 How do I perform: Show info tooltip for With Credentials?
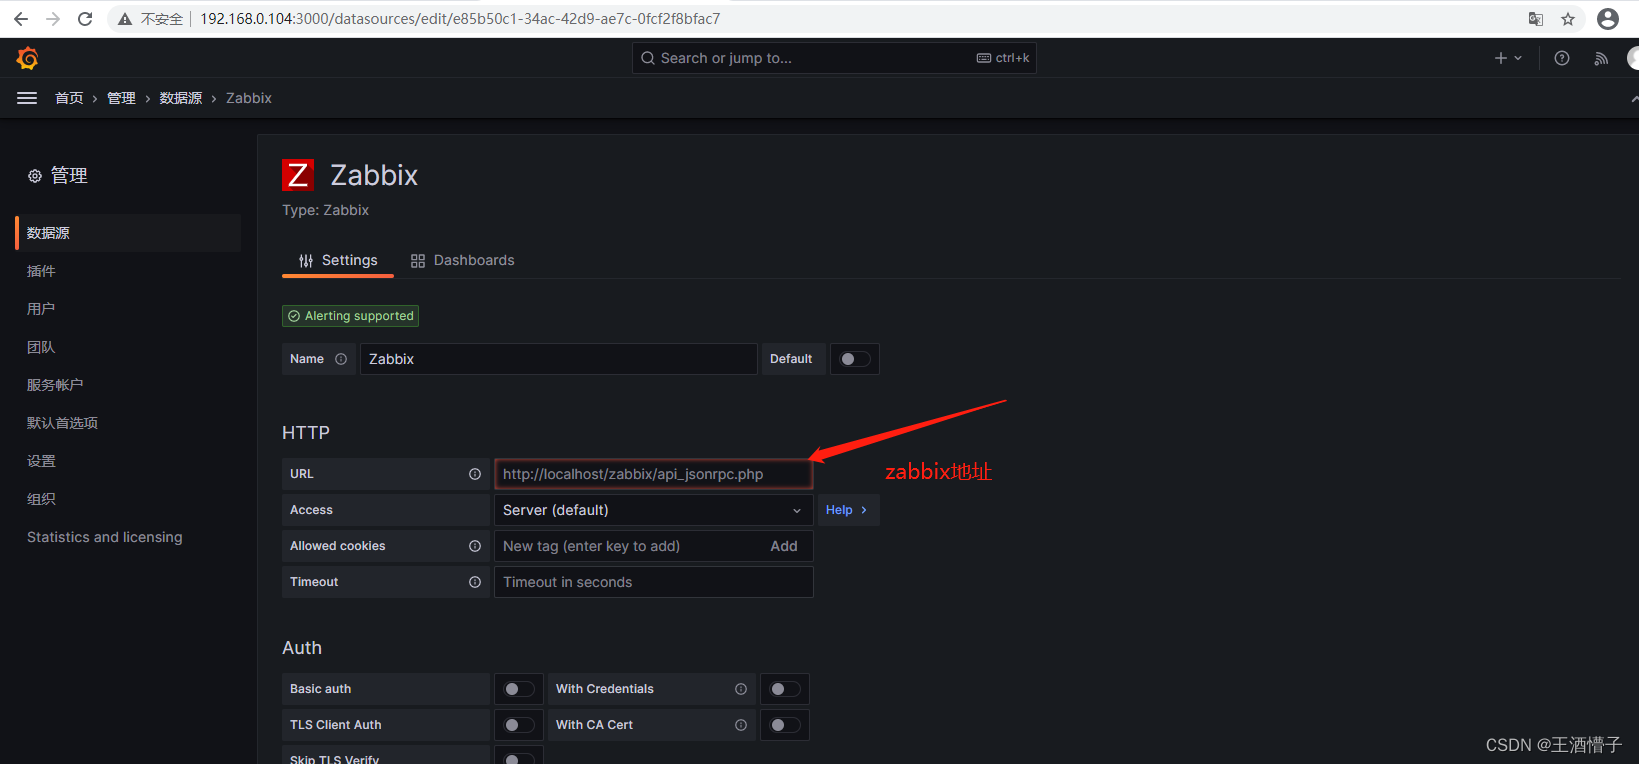point(741,689)
